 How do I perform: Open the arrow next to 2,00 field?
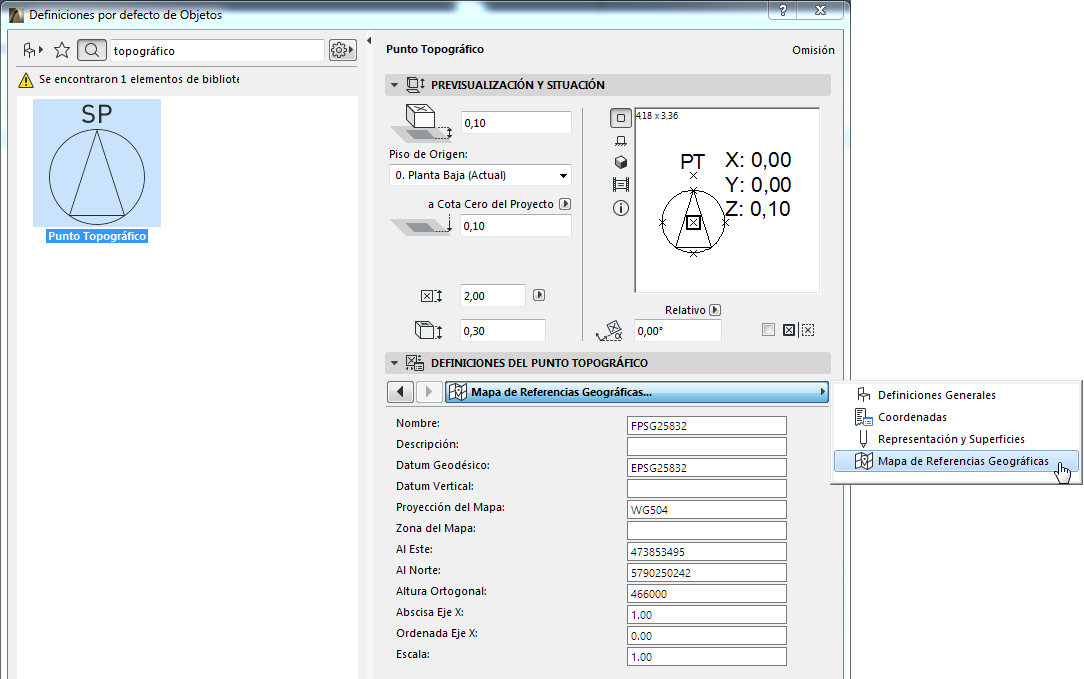539,295
